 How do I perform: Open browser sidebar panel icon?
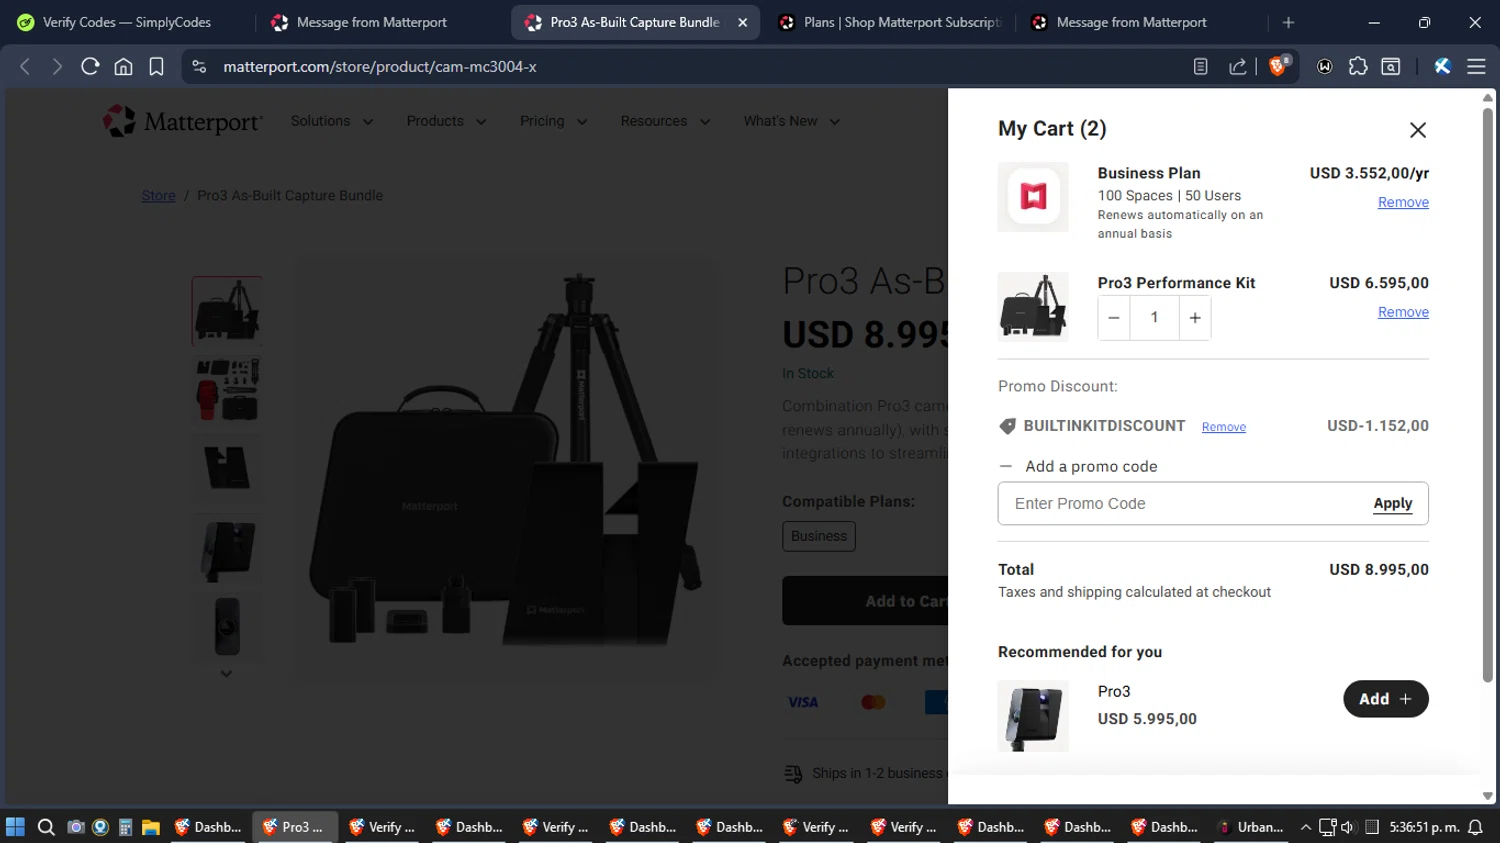tap(1391, 66)
